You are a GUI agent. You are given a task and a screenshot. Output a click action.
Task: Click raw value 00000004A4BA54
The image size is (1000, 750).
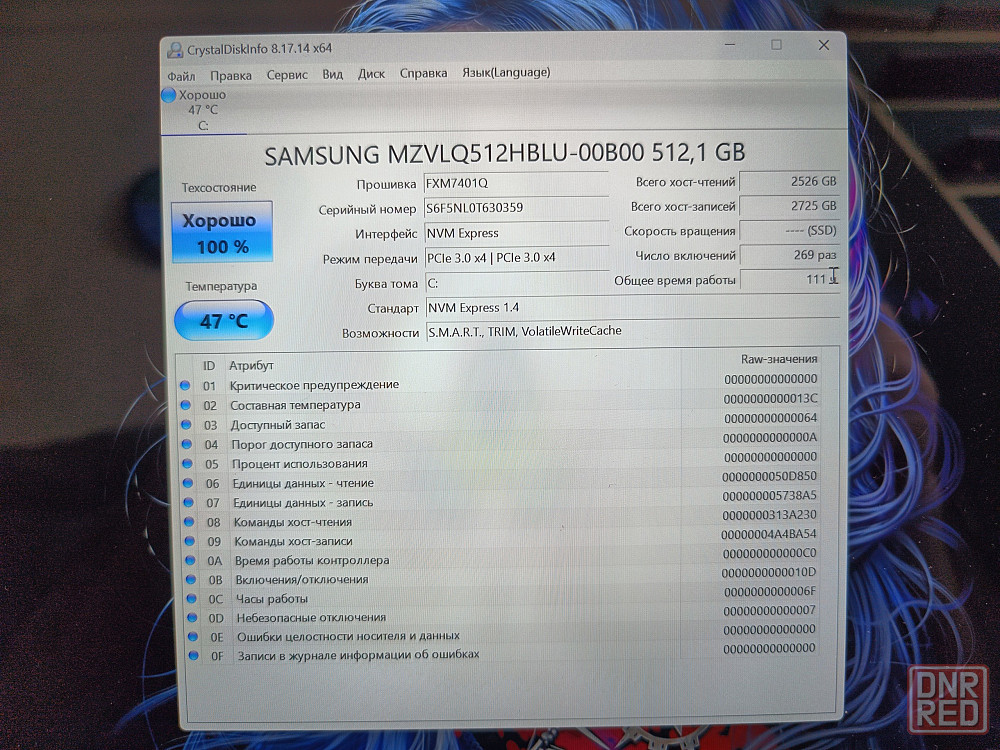(768, 534)
